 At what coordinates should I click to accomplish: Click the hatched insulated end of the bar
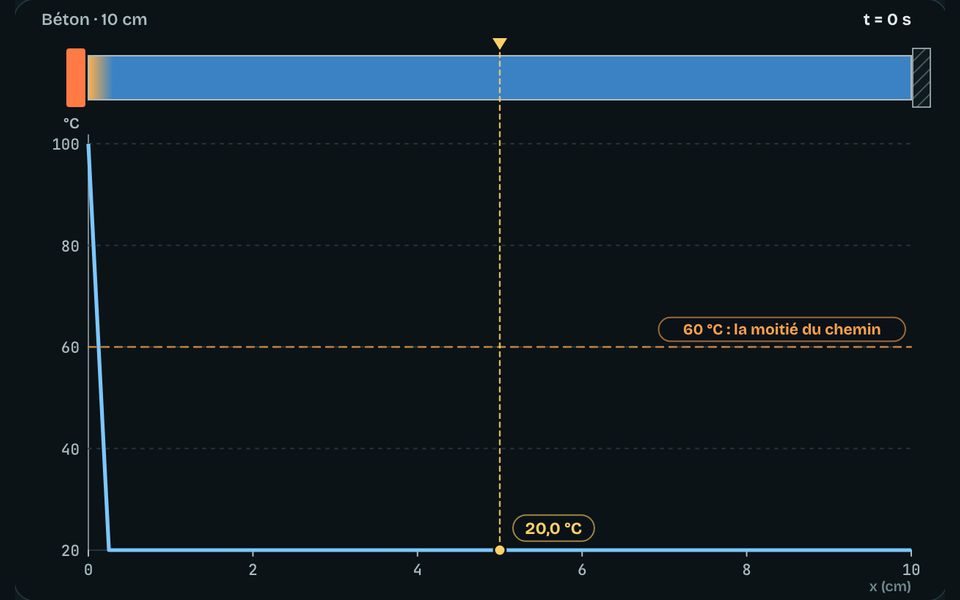921,78
